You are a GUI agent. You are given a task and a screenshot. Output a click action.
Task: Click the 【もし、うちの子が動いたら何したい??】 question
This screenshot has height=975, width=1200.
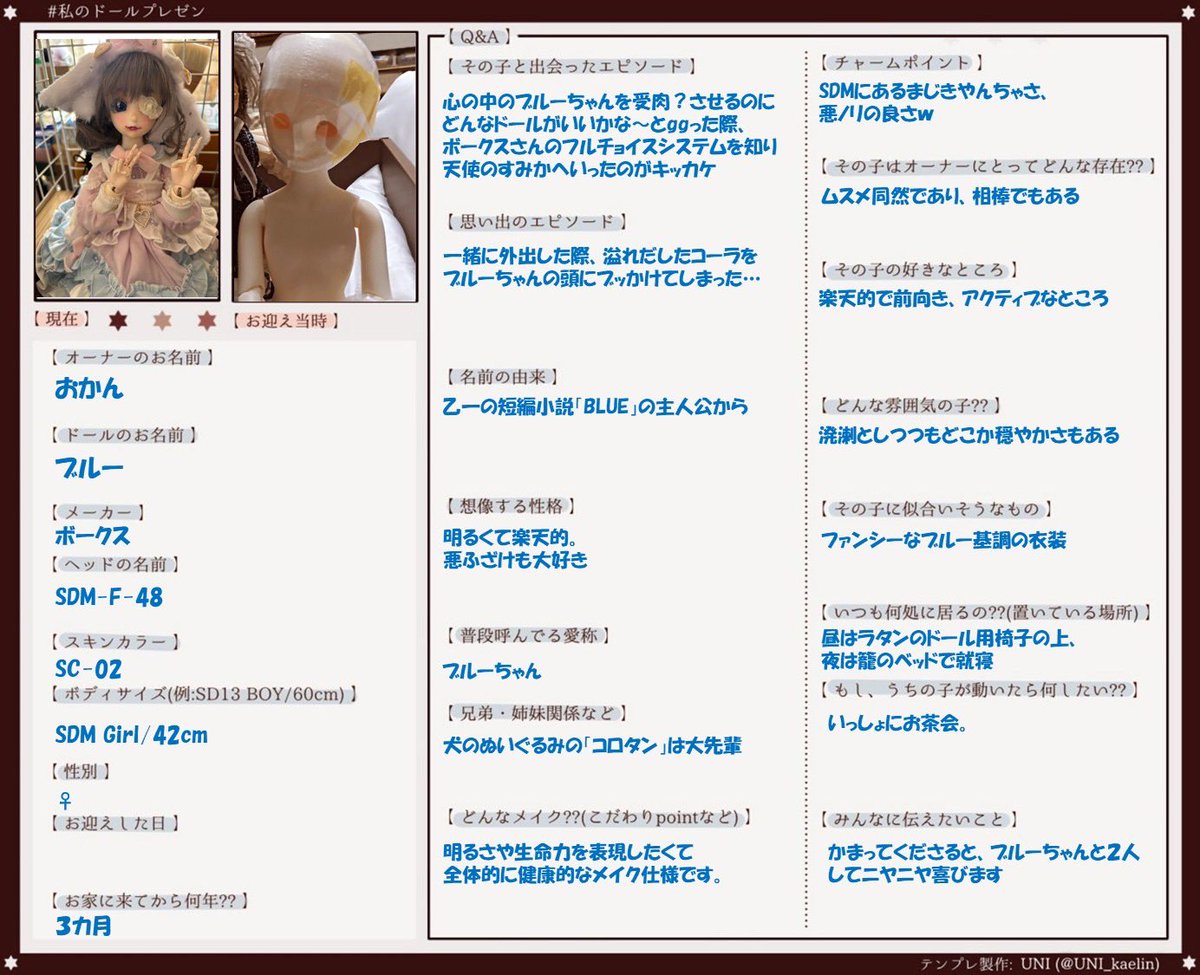click(979, 689)
